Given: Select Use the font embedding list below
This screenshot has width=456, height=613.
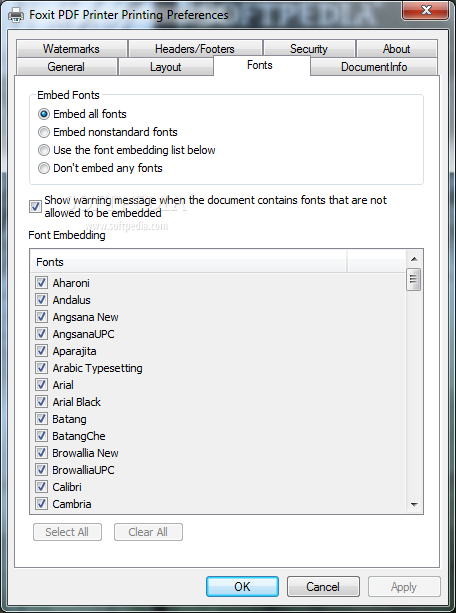Looking at the screenshot, I should click(127, 150).
